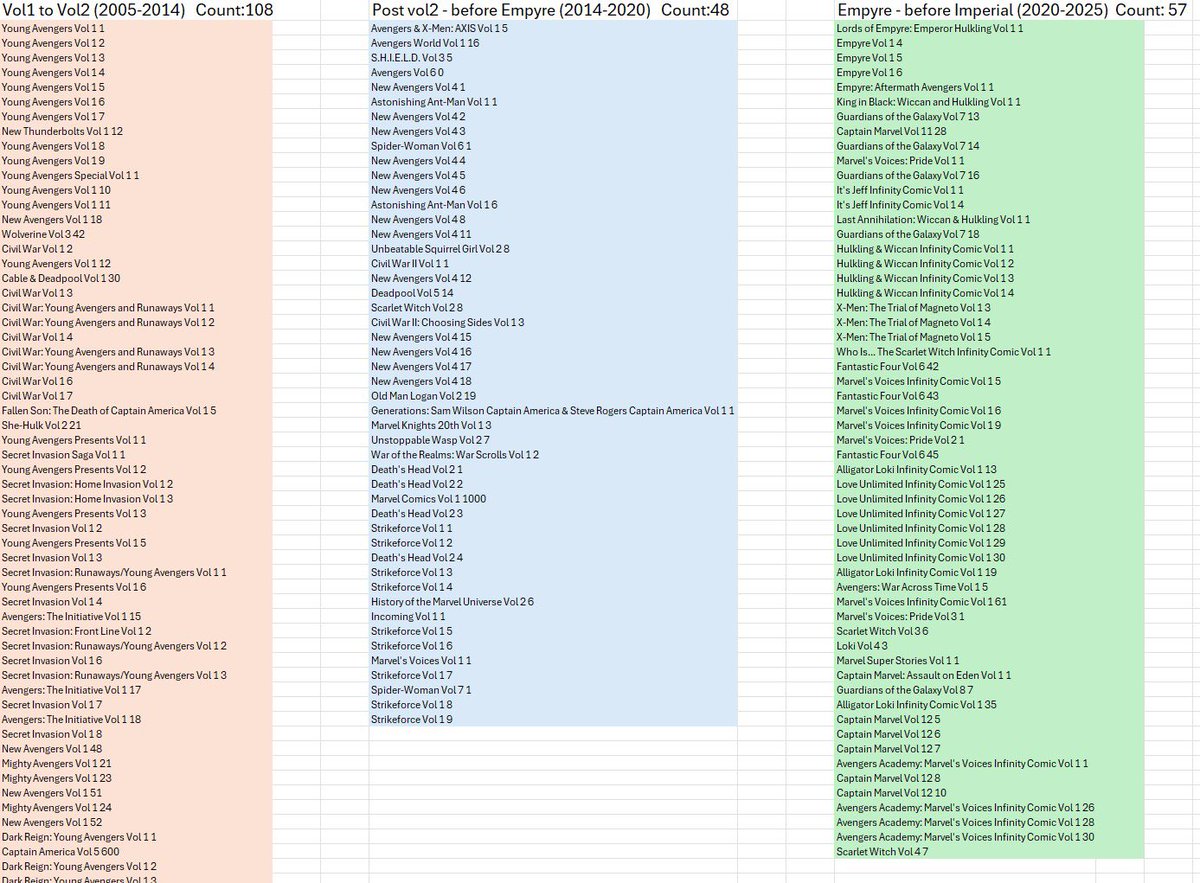Select 'Unbeatable Squirrel Girl Vol 2 8'
1200x883 pixels.
tap(553, 249)
